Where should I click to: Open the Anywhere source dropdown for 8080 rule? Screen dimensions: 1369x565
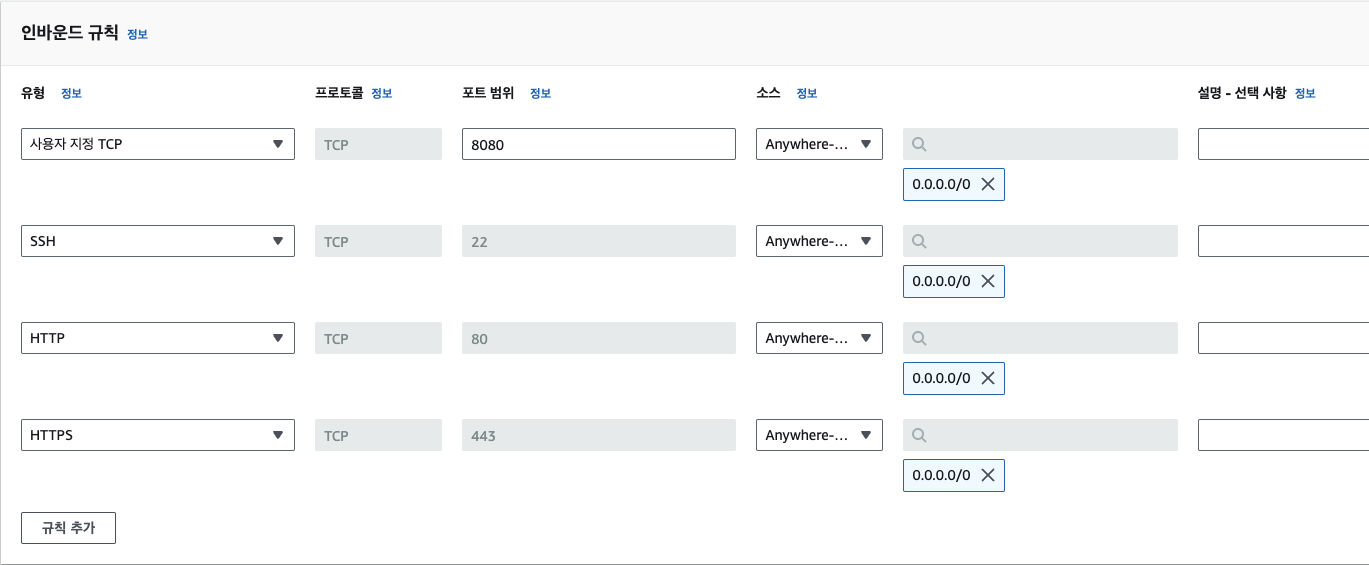coord(819,144)
